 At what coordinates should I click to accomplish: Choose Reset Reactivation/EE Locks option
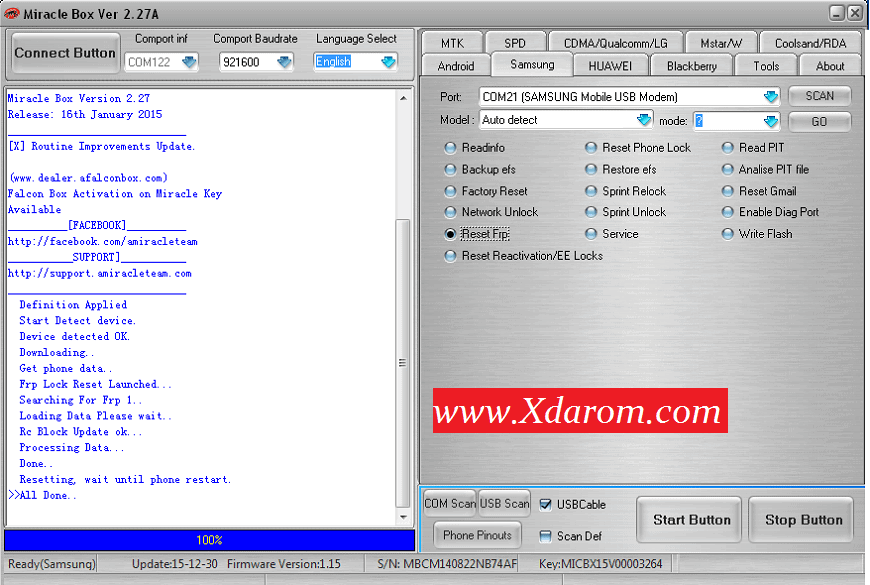point(451,256)
